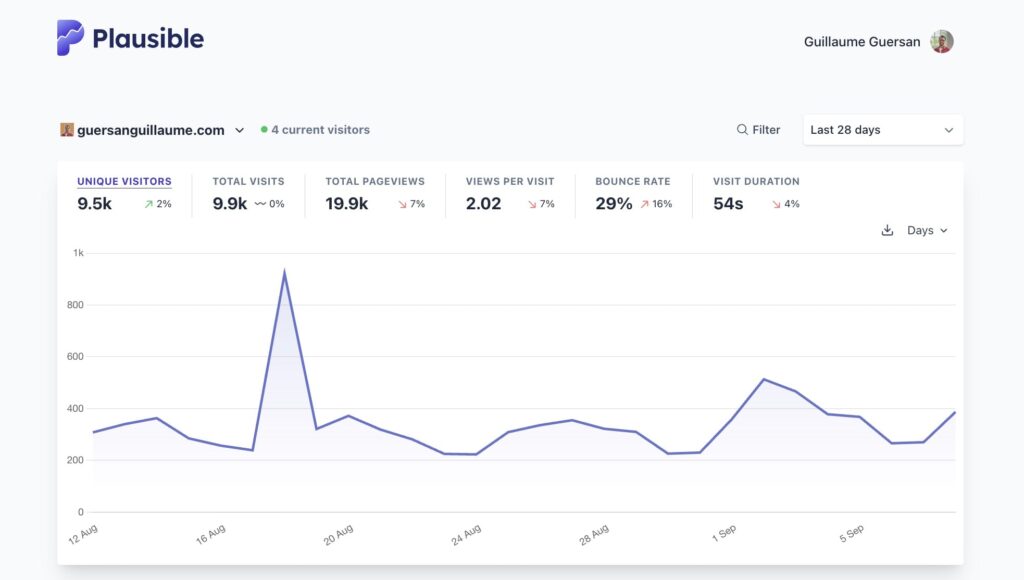Click the traffic spike peak on chart
The height and width of the screenshot is (580, 1024).
tap(285, 271)
